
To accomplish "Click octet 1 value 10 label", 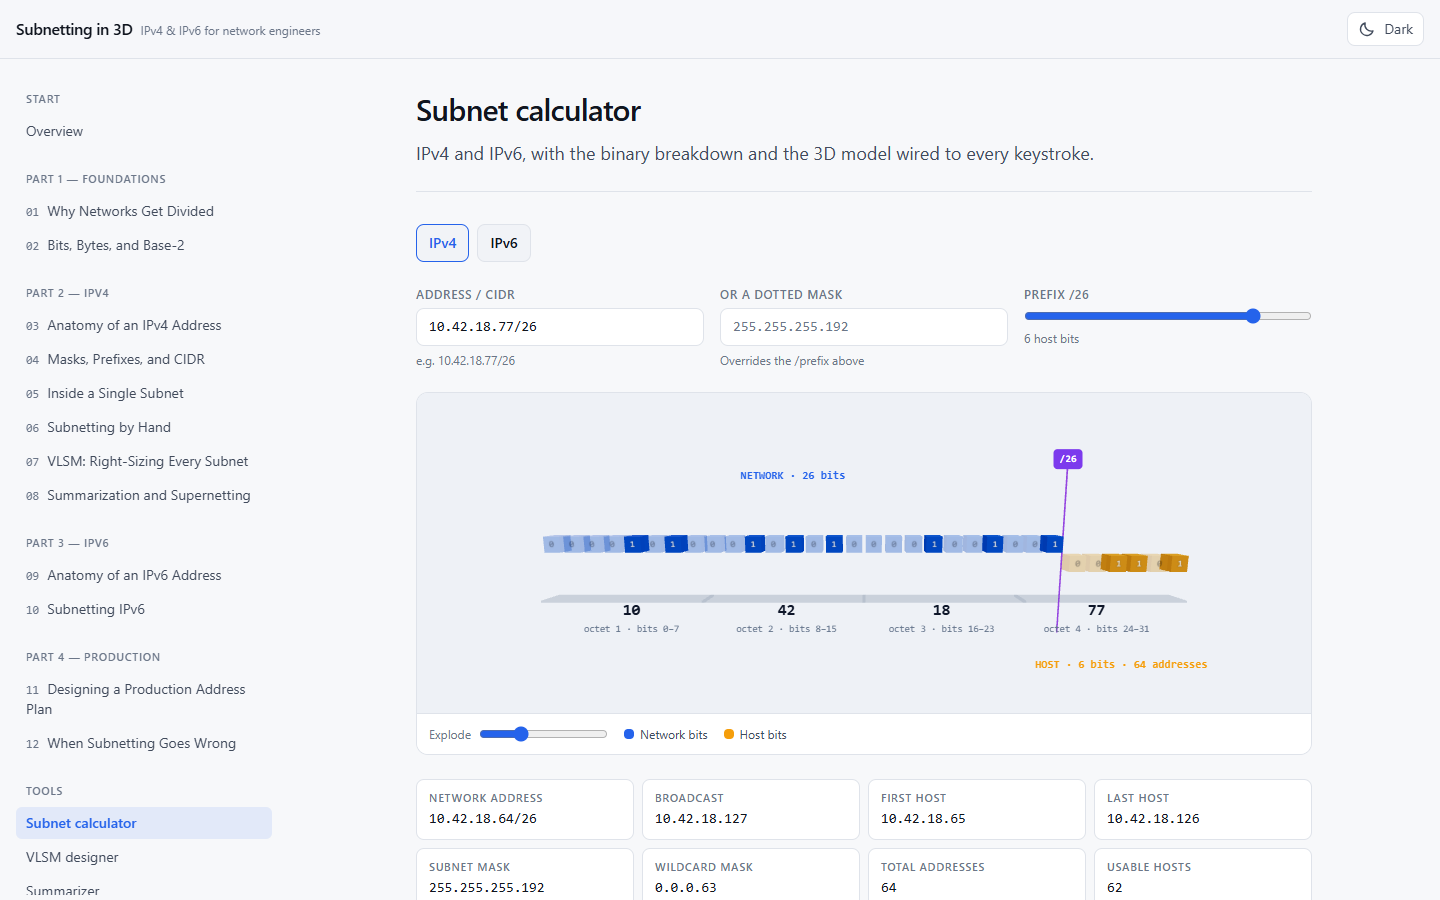I will [x=631, y=610].
